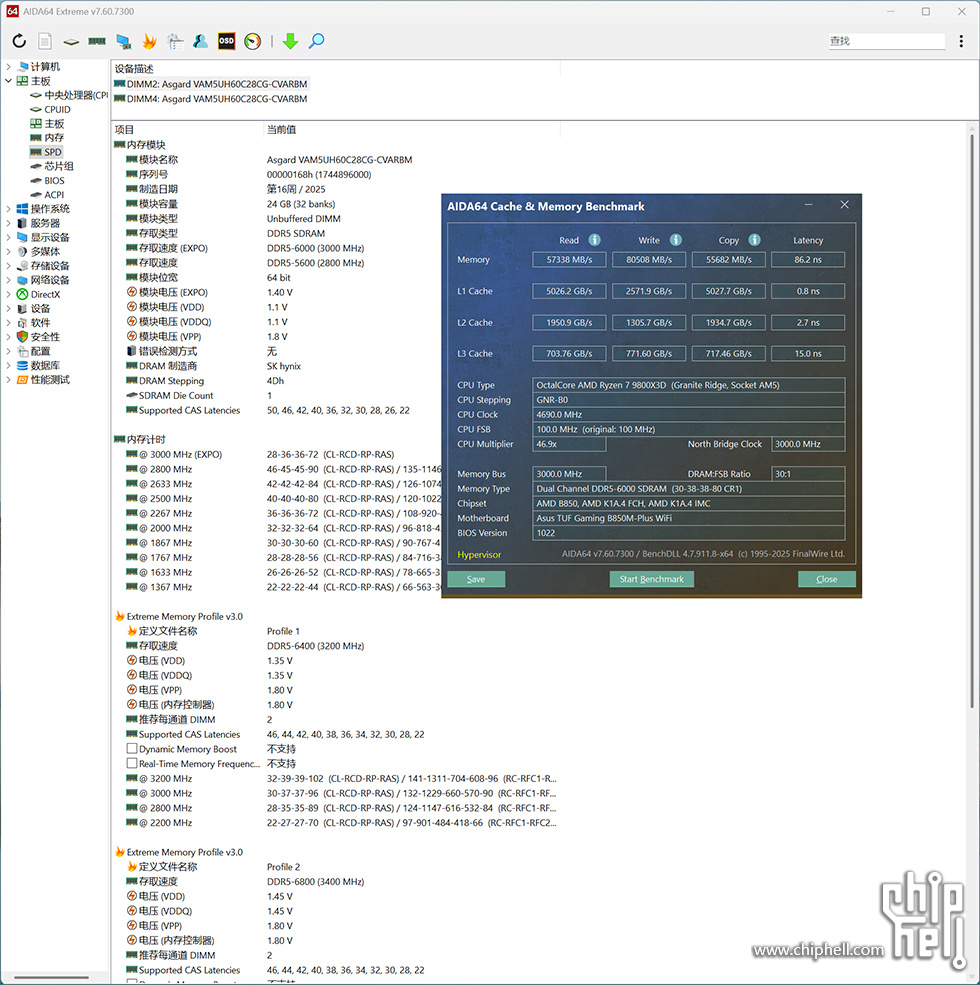Select 芯片组 in the sidebar tree
This screenshot has width=980, height=985.
coord(52,166)
